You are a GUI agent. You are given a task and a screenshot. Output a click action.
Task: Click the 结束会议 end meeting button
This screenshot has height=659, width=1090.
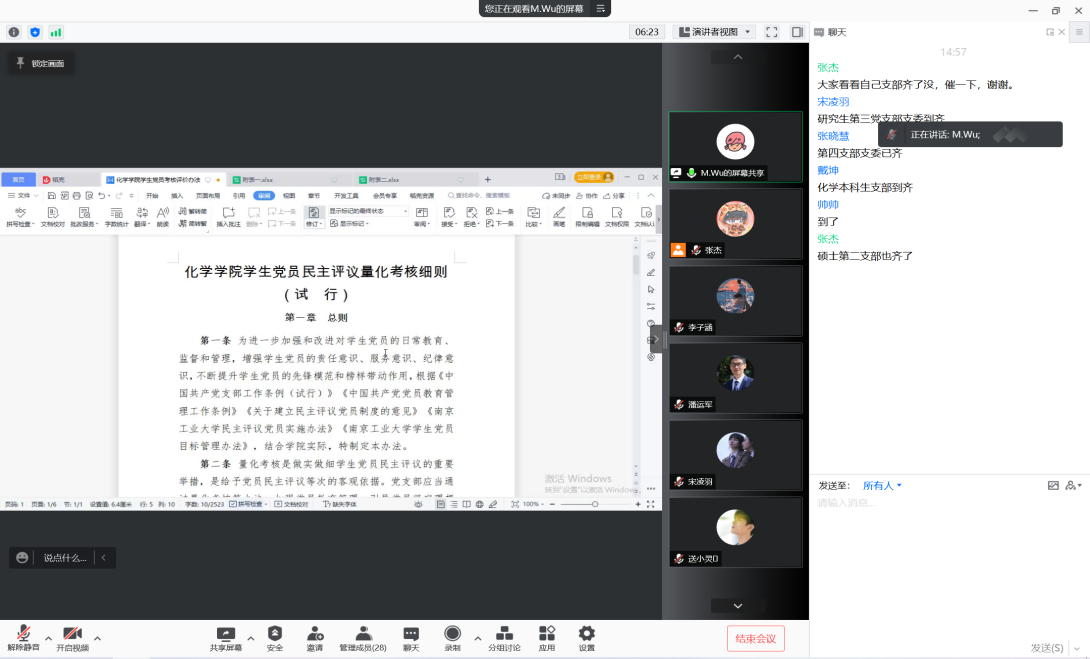[x=755, y=638]
